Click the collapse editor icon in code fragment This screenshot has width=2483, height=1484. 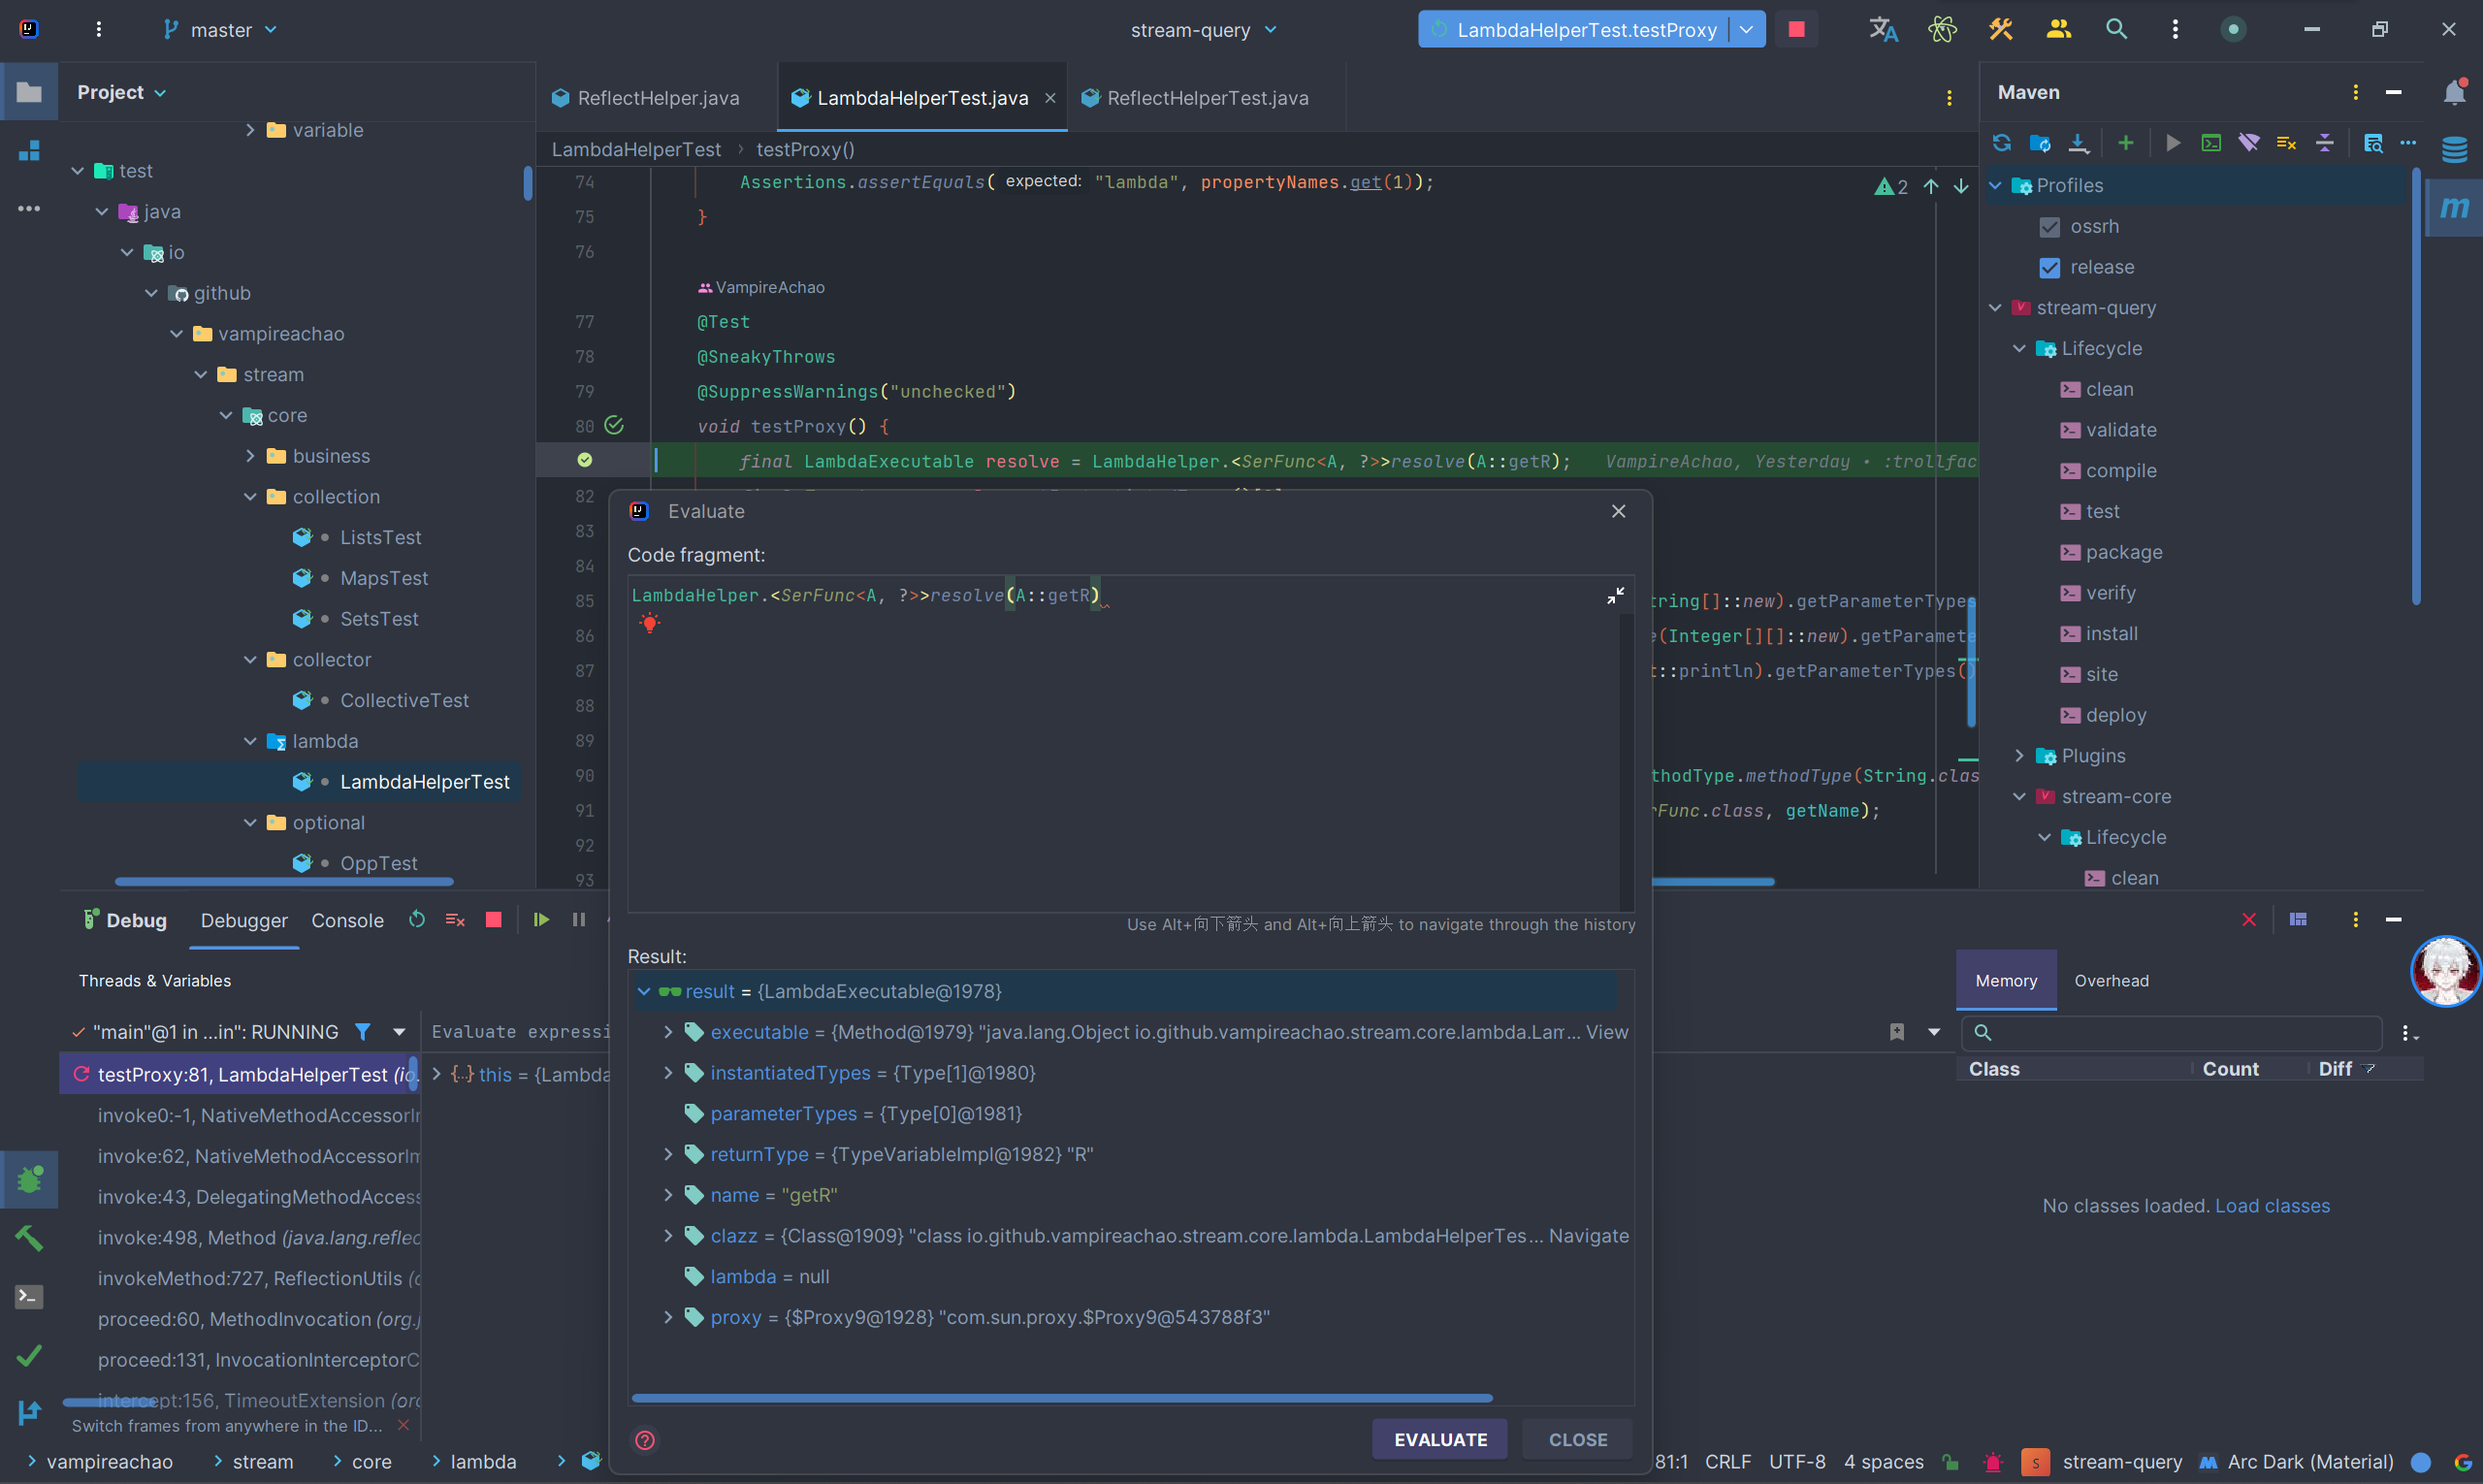(x=1615, y=596)
